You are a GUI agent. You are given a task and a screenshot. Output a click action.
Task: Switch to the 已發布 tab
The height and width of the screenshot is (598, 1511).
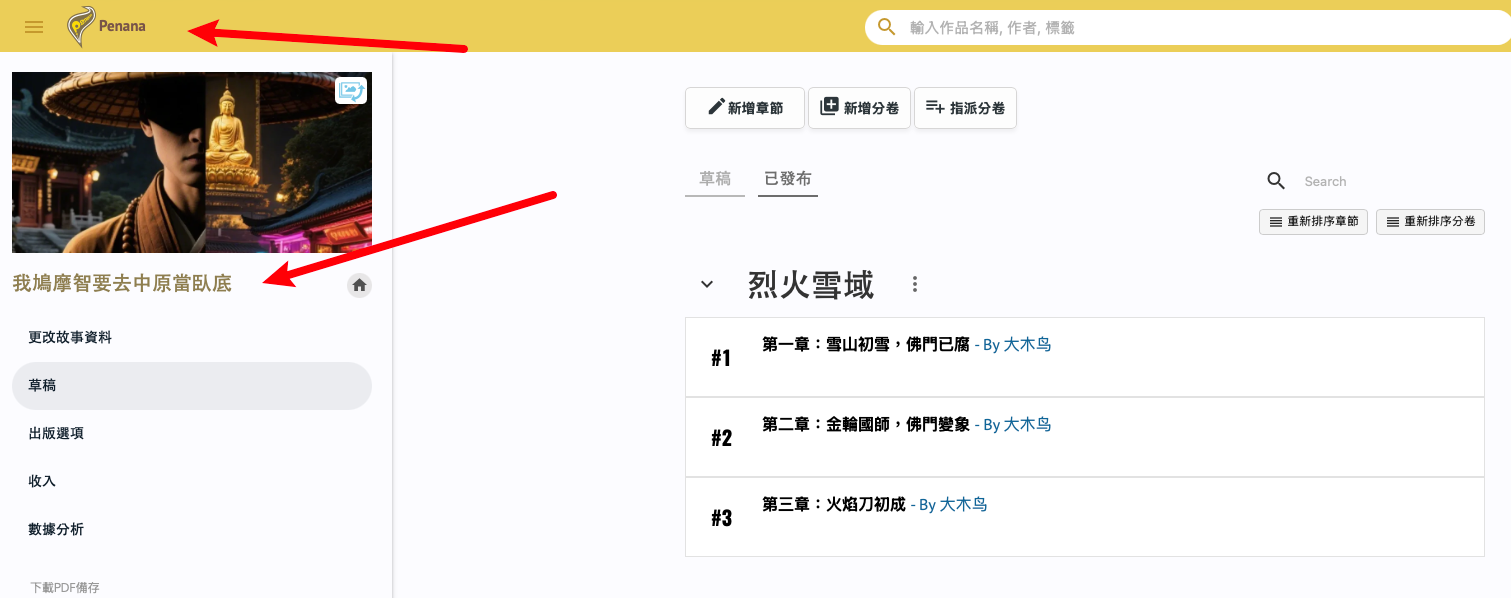pyautogui.click(x=788, y=179)
